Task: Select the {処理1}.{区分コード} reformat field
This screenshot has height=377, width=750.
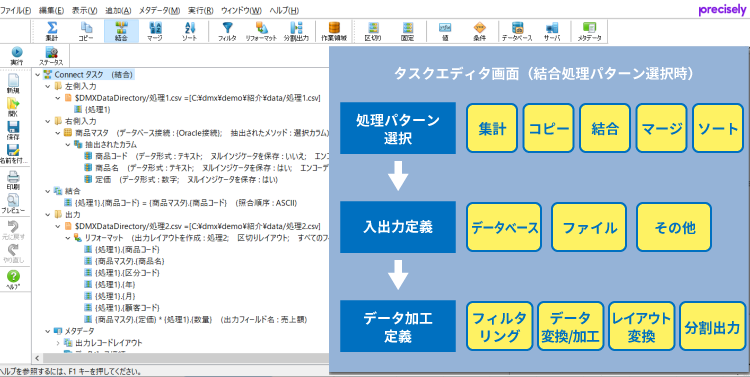Action: (121, 273)
